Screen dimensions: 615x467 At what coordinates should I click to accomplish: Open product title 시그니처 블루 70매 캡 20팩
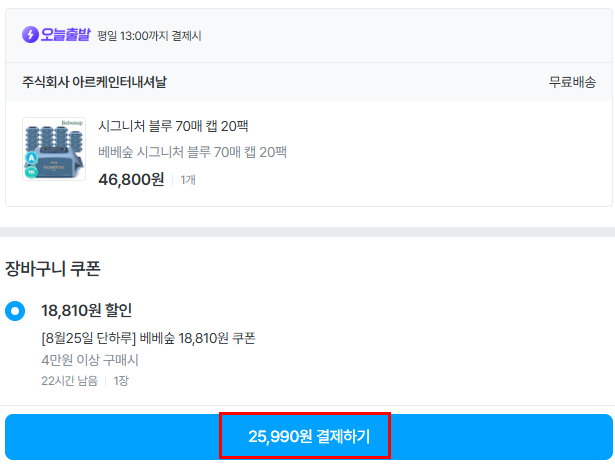pos(173,126)
